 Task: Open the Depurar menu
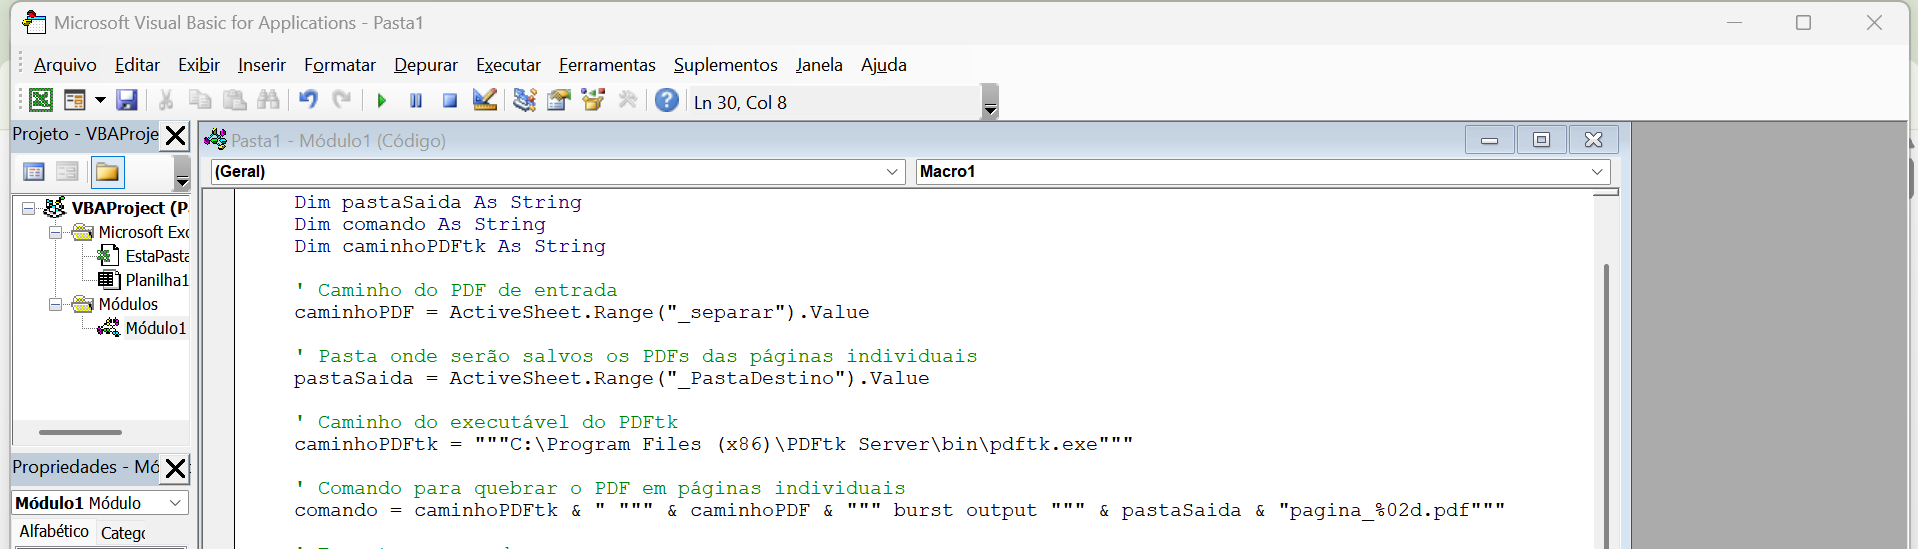coord(425,65)
